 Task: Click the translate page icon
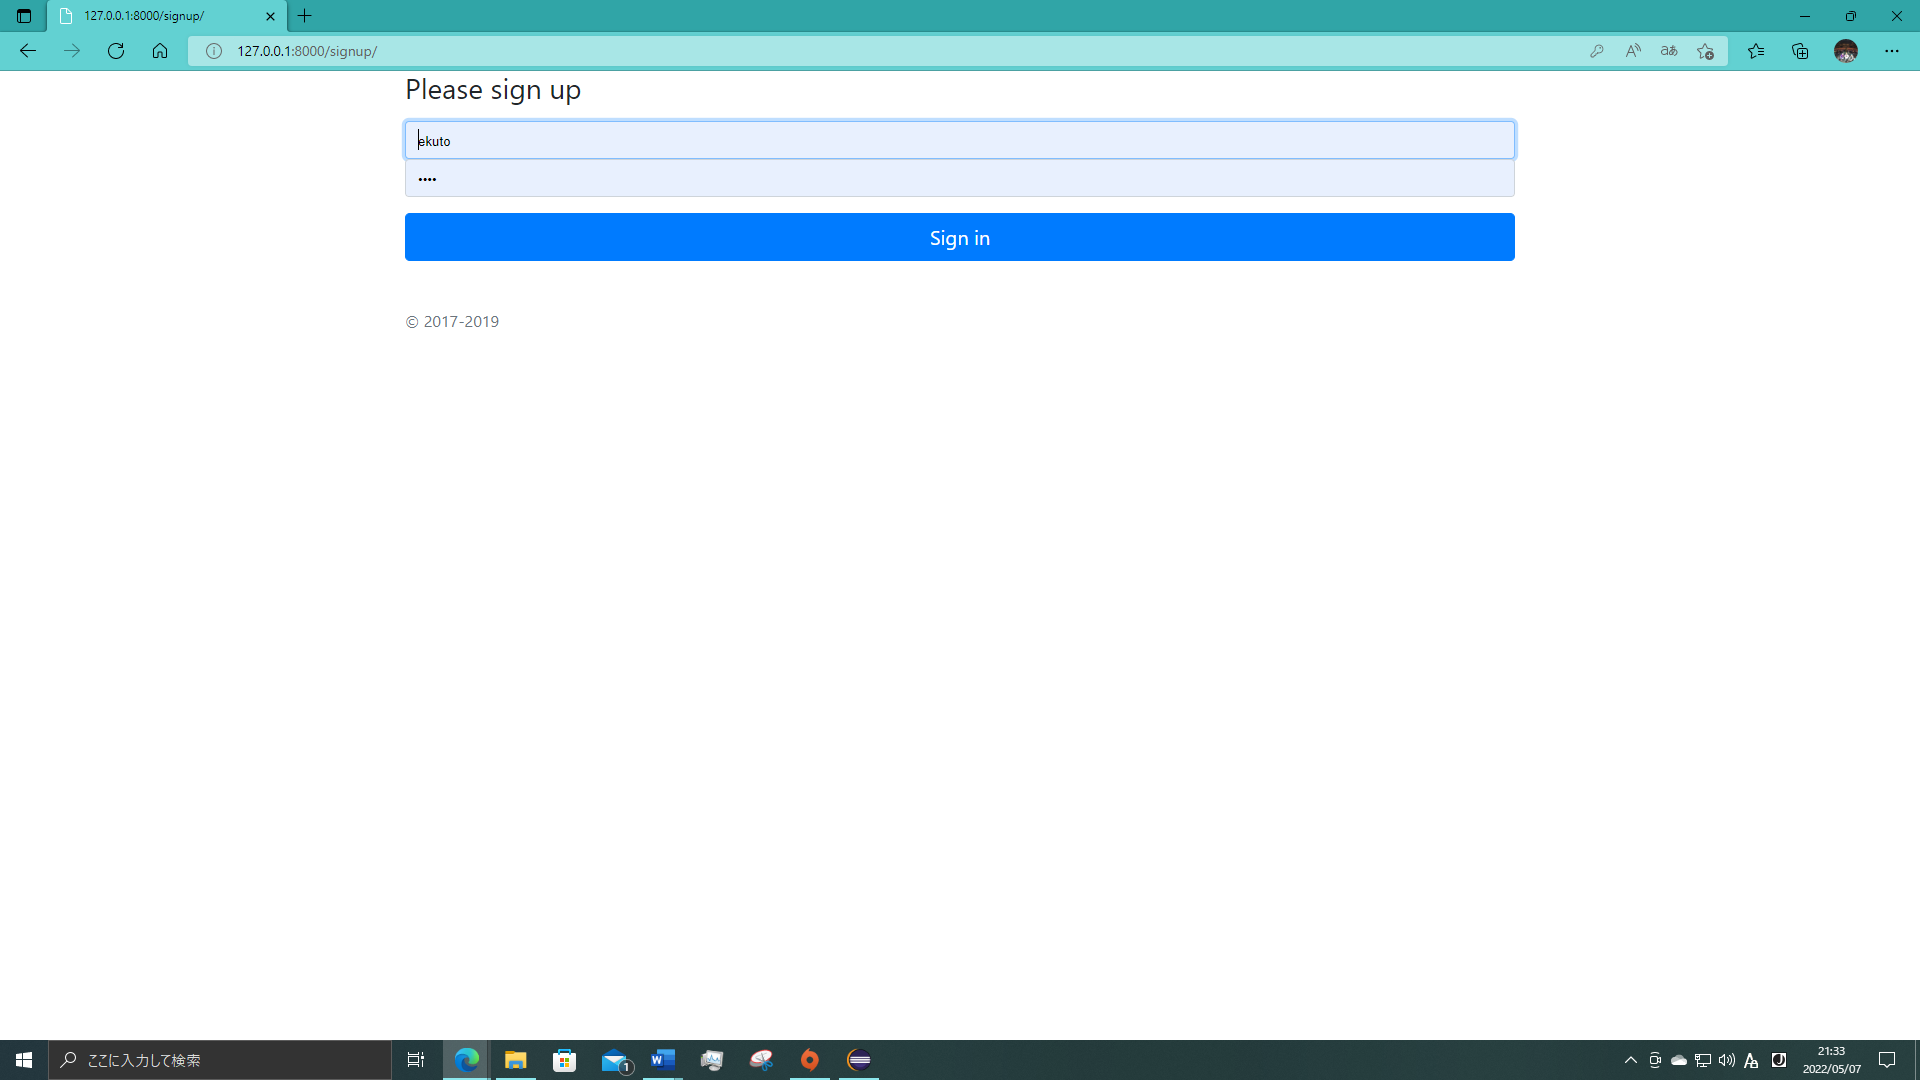click(1669, 51)
